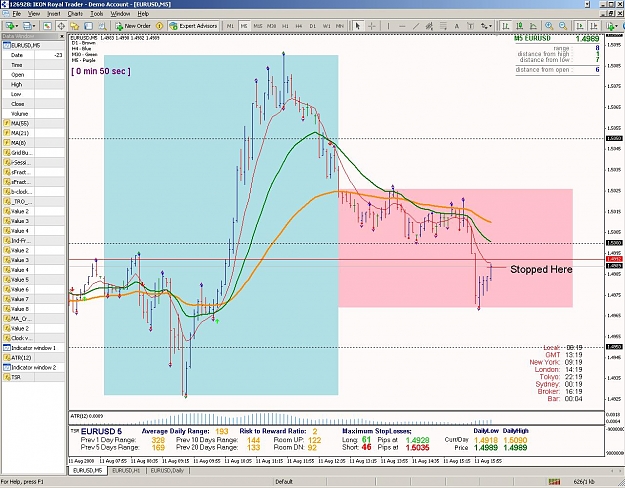Screen dimensions: 625x488
Task: Select the M5 timeframe button
Action: coord(244,26)
